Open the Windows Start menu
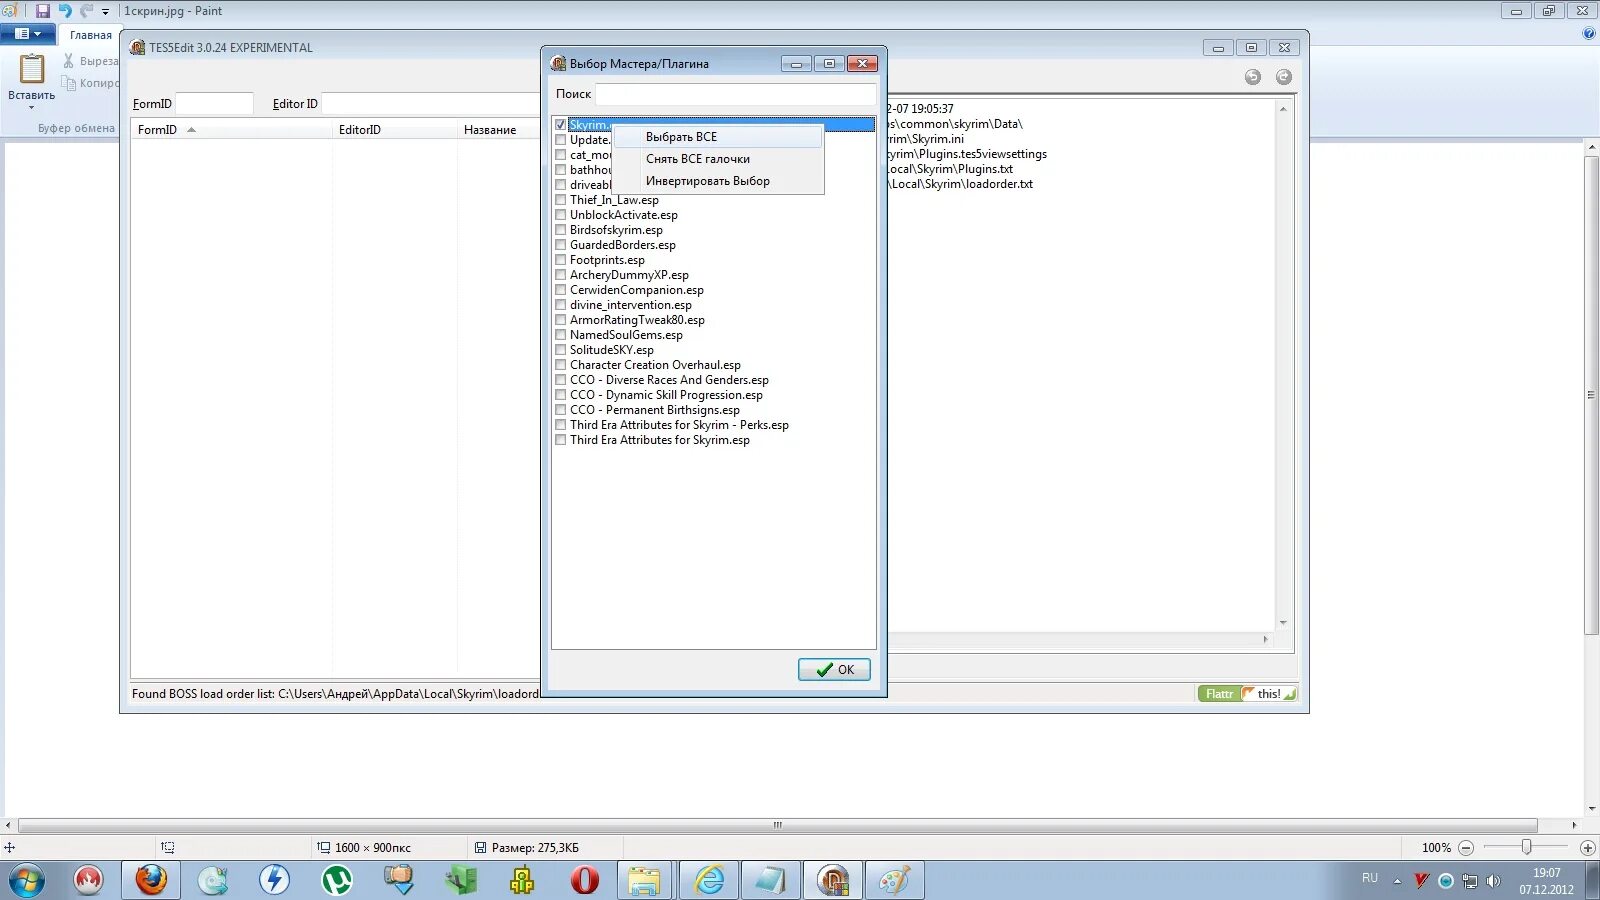 click(27, 881)
